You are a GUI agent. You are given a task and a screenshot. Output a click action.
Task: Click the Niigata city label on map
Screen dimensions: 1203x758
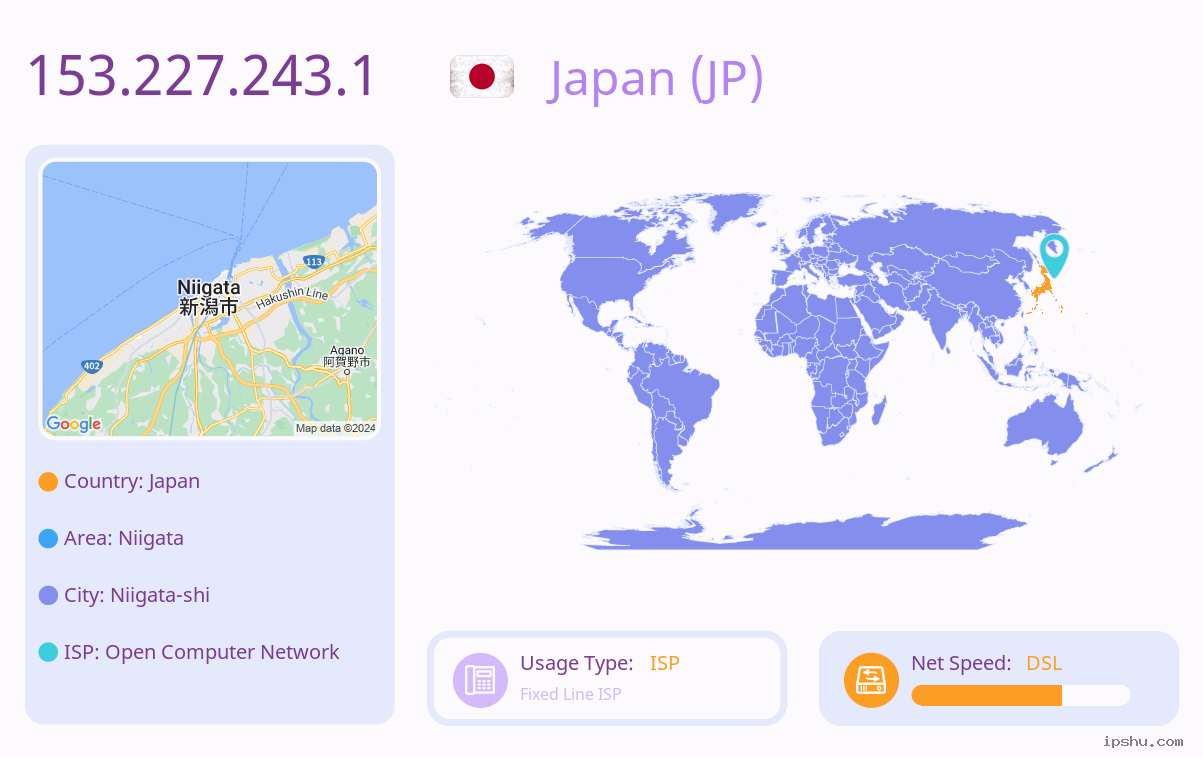click(209, 297)
